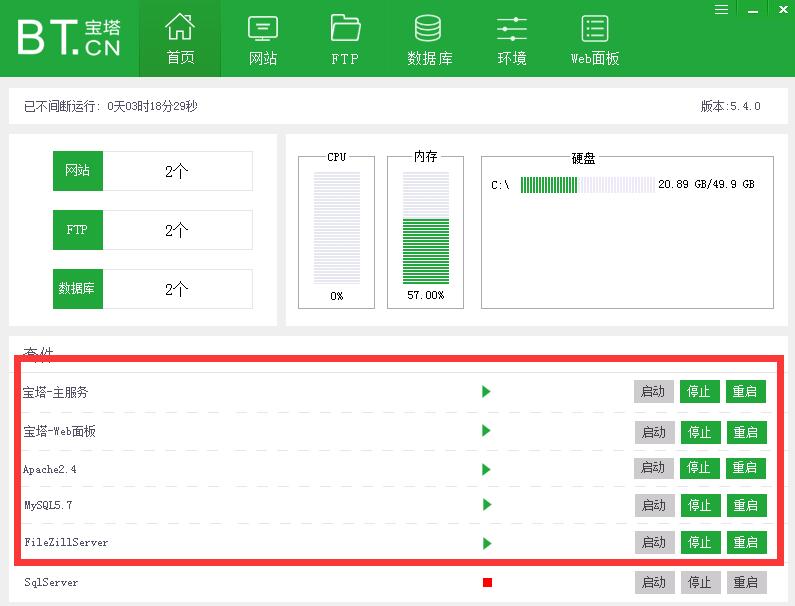Click 启动 for MySQL5.7
The width and height of the screenshot is (795, 606).
[x=655, y=506]
